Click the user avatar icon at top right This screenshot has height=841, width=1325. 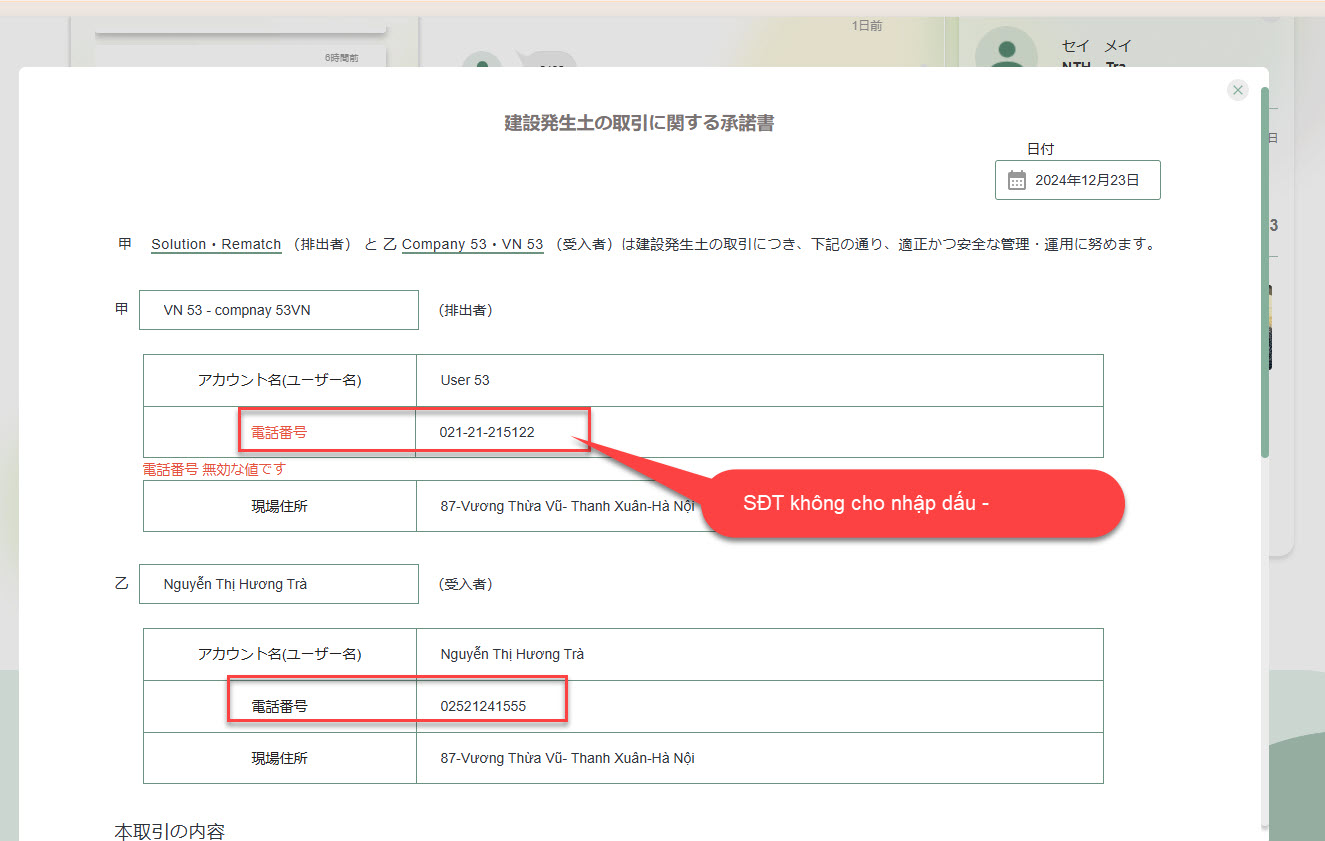(1007, 52)
